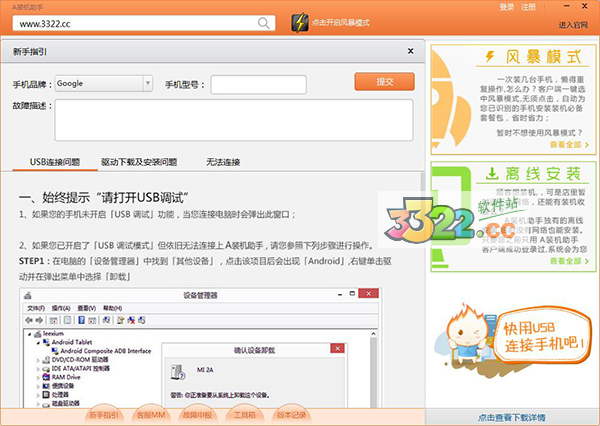The height and width of the screenshot is (426, 600).
Task: Click the 手机型号 input field
Action: tap(258, 85)
